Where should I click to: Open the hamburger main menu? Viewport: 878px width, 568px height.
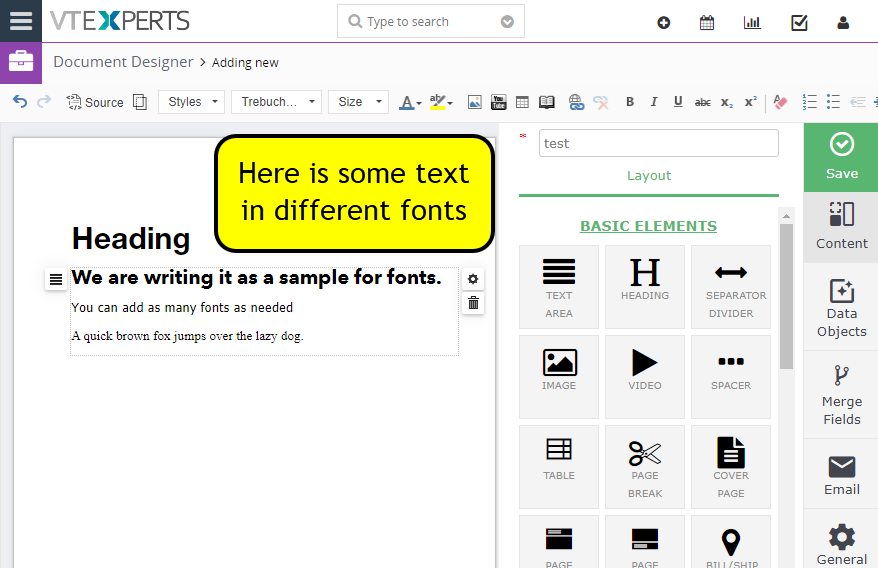21,21
